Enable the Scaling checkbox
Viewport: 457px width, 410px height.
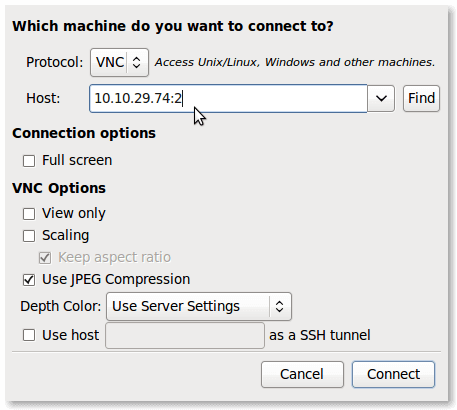29,236
